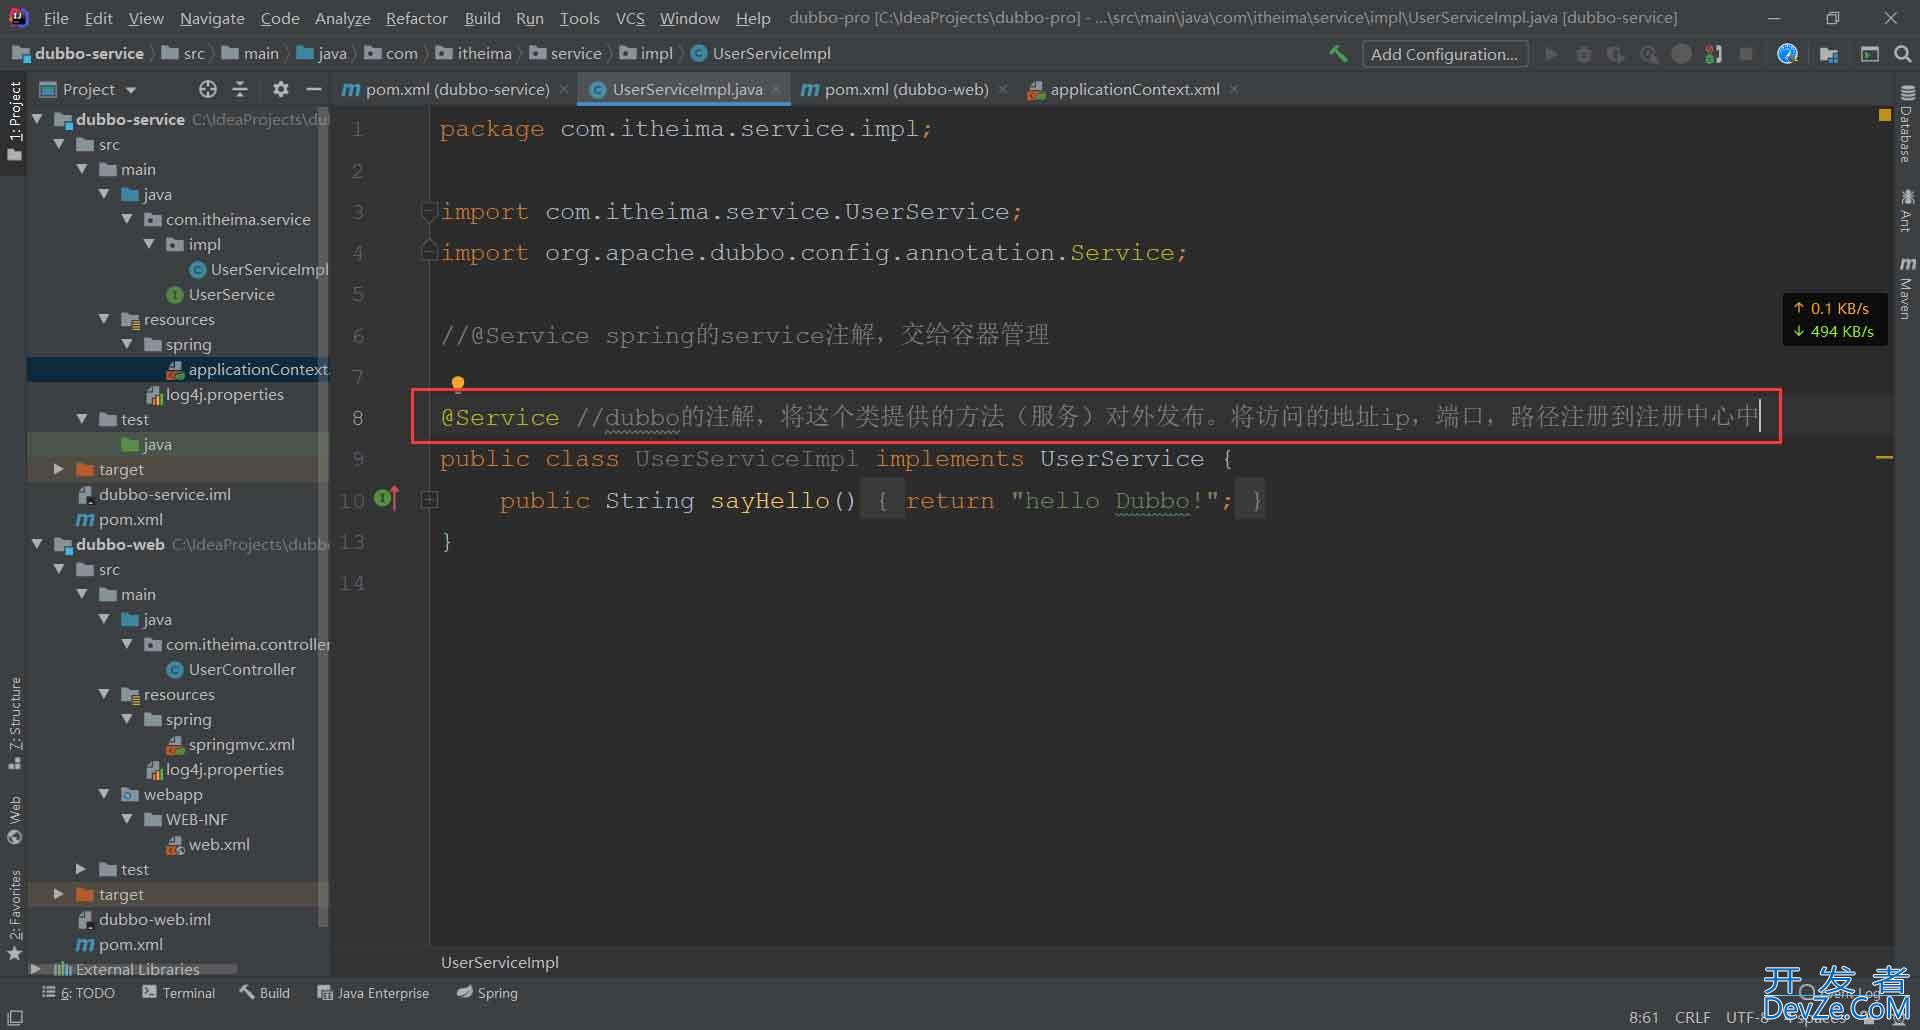Collapse the impl package node

[x=150, y=244]
